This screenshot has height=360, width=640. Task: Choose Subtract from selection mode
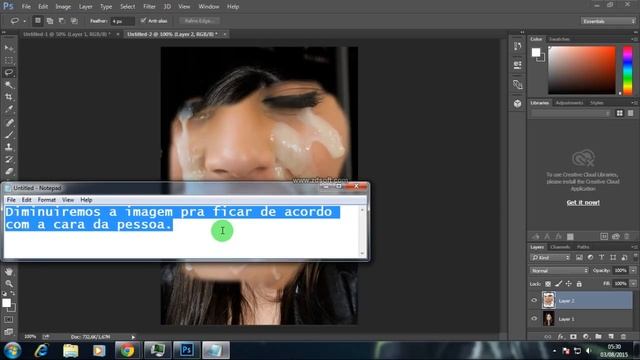(x=62, y=20)
